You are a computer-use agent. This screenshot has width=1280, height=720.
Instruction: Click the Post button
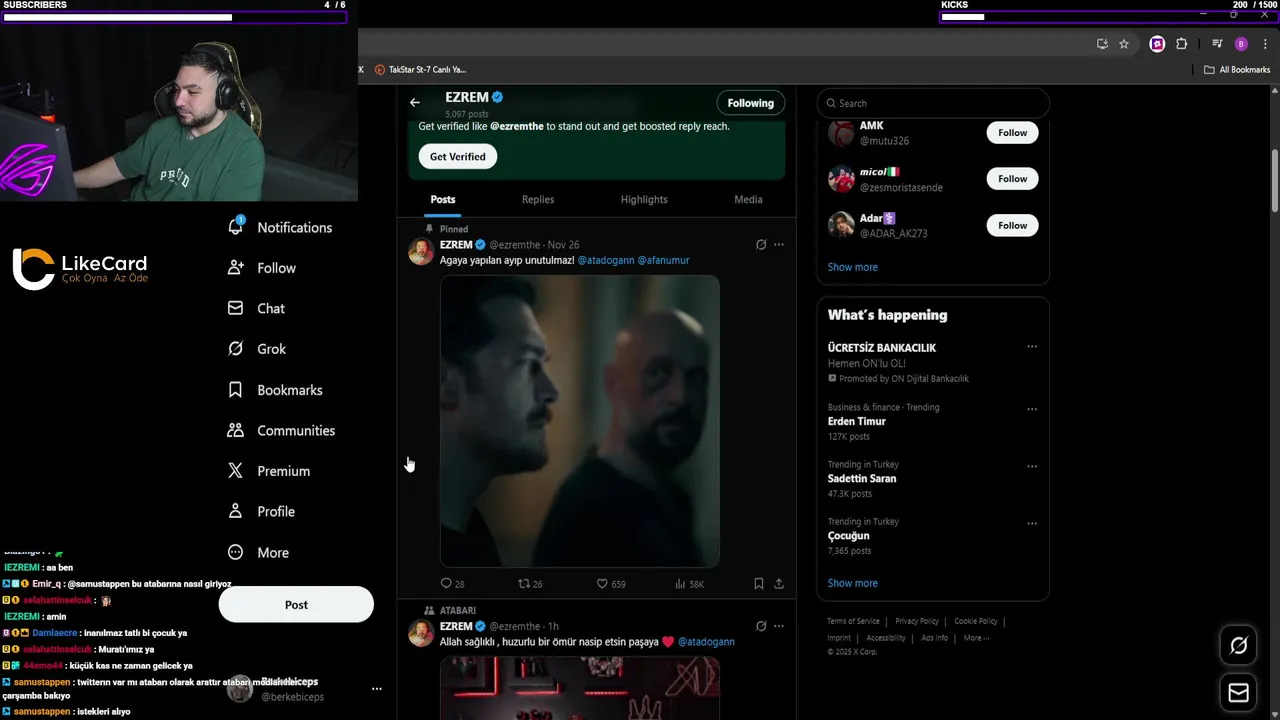pyautogui.click(x=296, y=604)
